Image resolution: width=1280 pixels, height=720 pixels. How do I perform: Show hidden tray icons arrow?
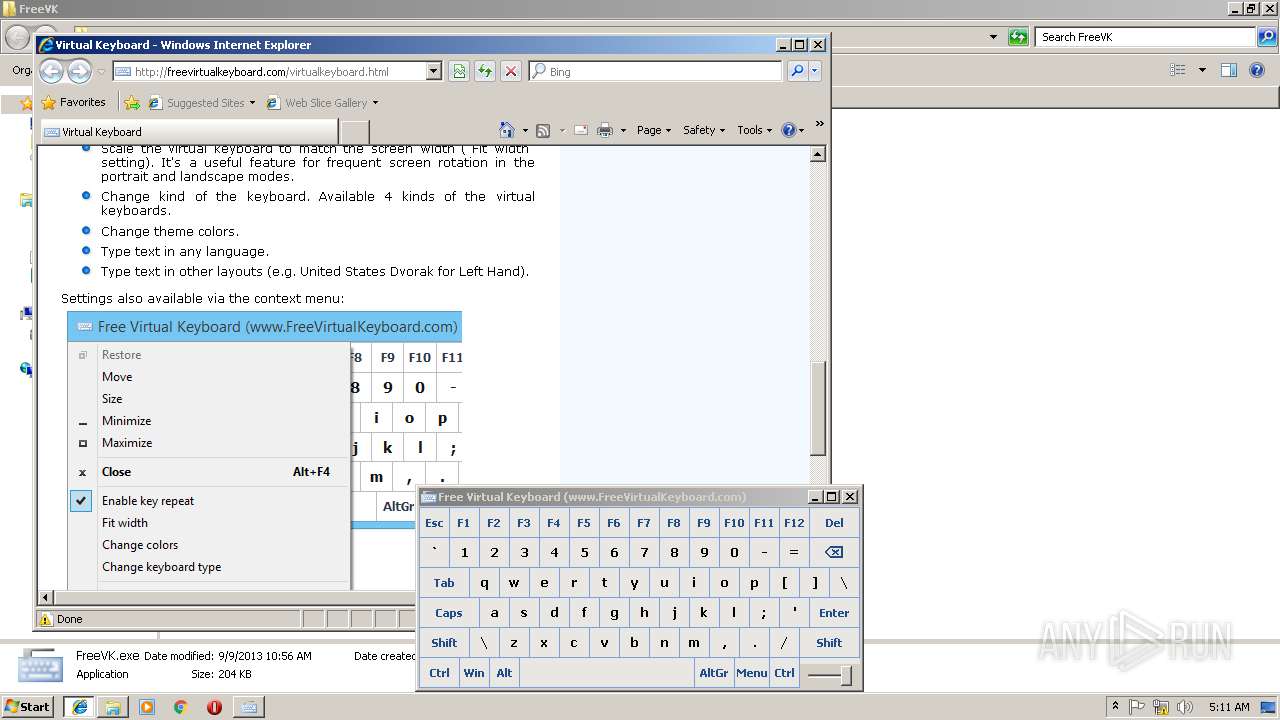1115,707
